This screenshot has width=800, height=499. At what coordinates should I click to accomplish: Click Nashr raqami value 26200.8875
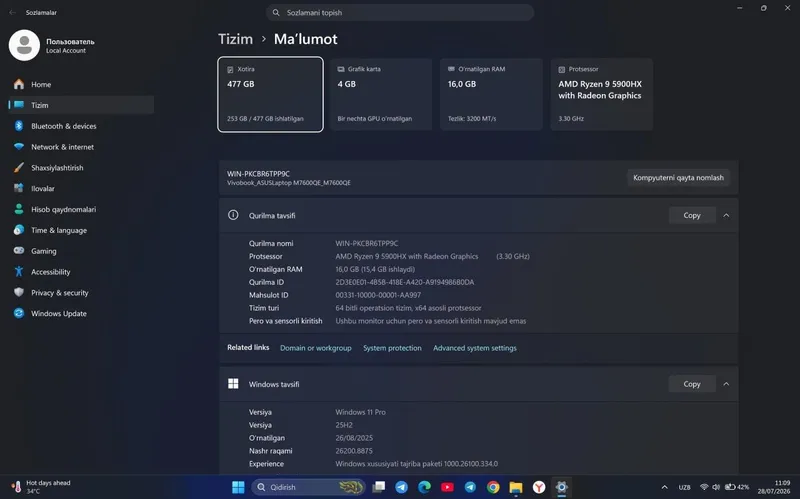354,451
